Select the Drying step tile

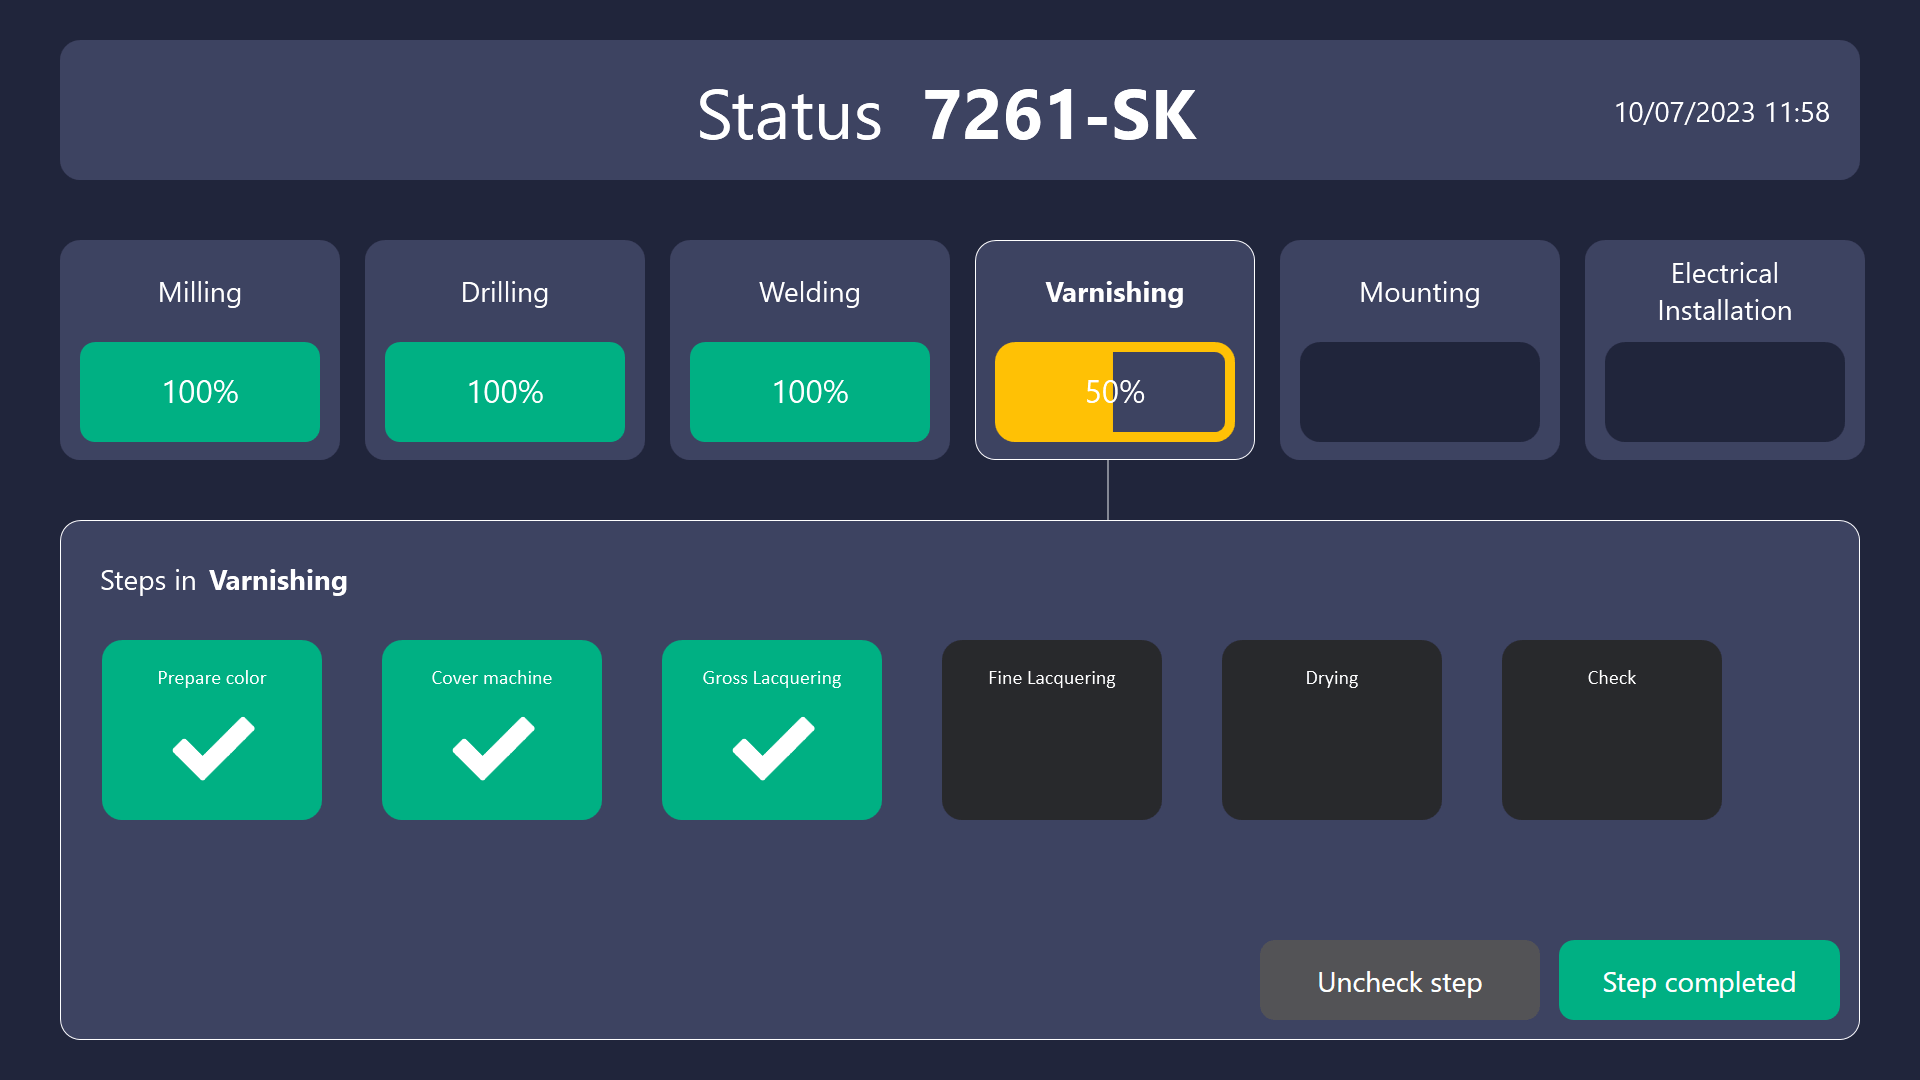tap(1331, 730)
